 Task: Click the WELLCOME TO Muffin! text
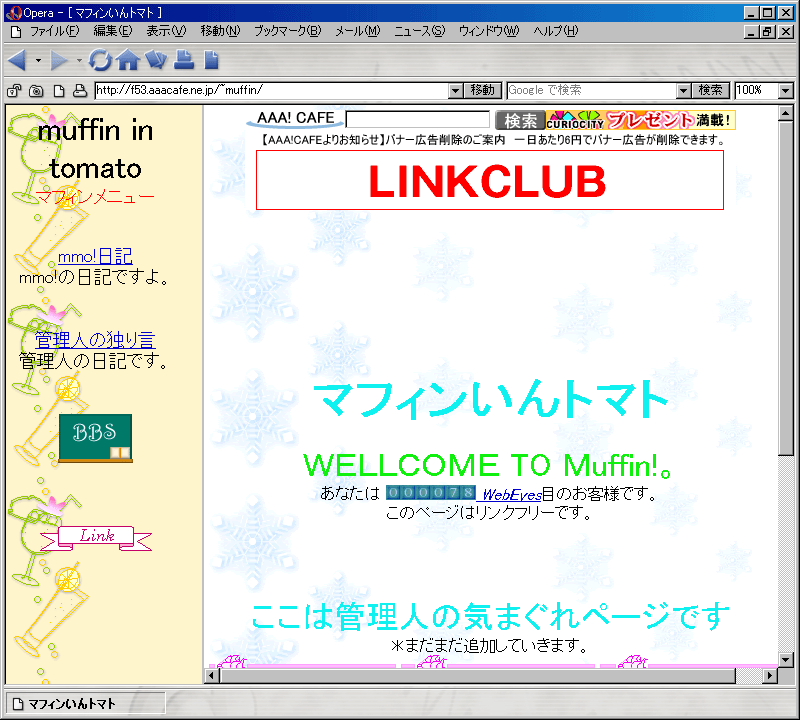(488, 466)
